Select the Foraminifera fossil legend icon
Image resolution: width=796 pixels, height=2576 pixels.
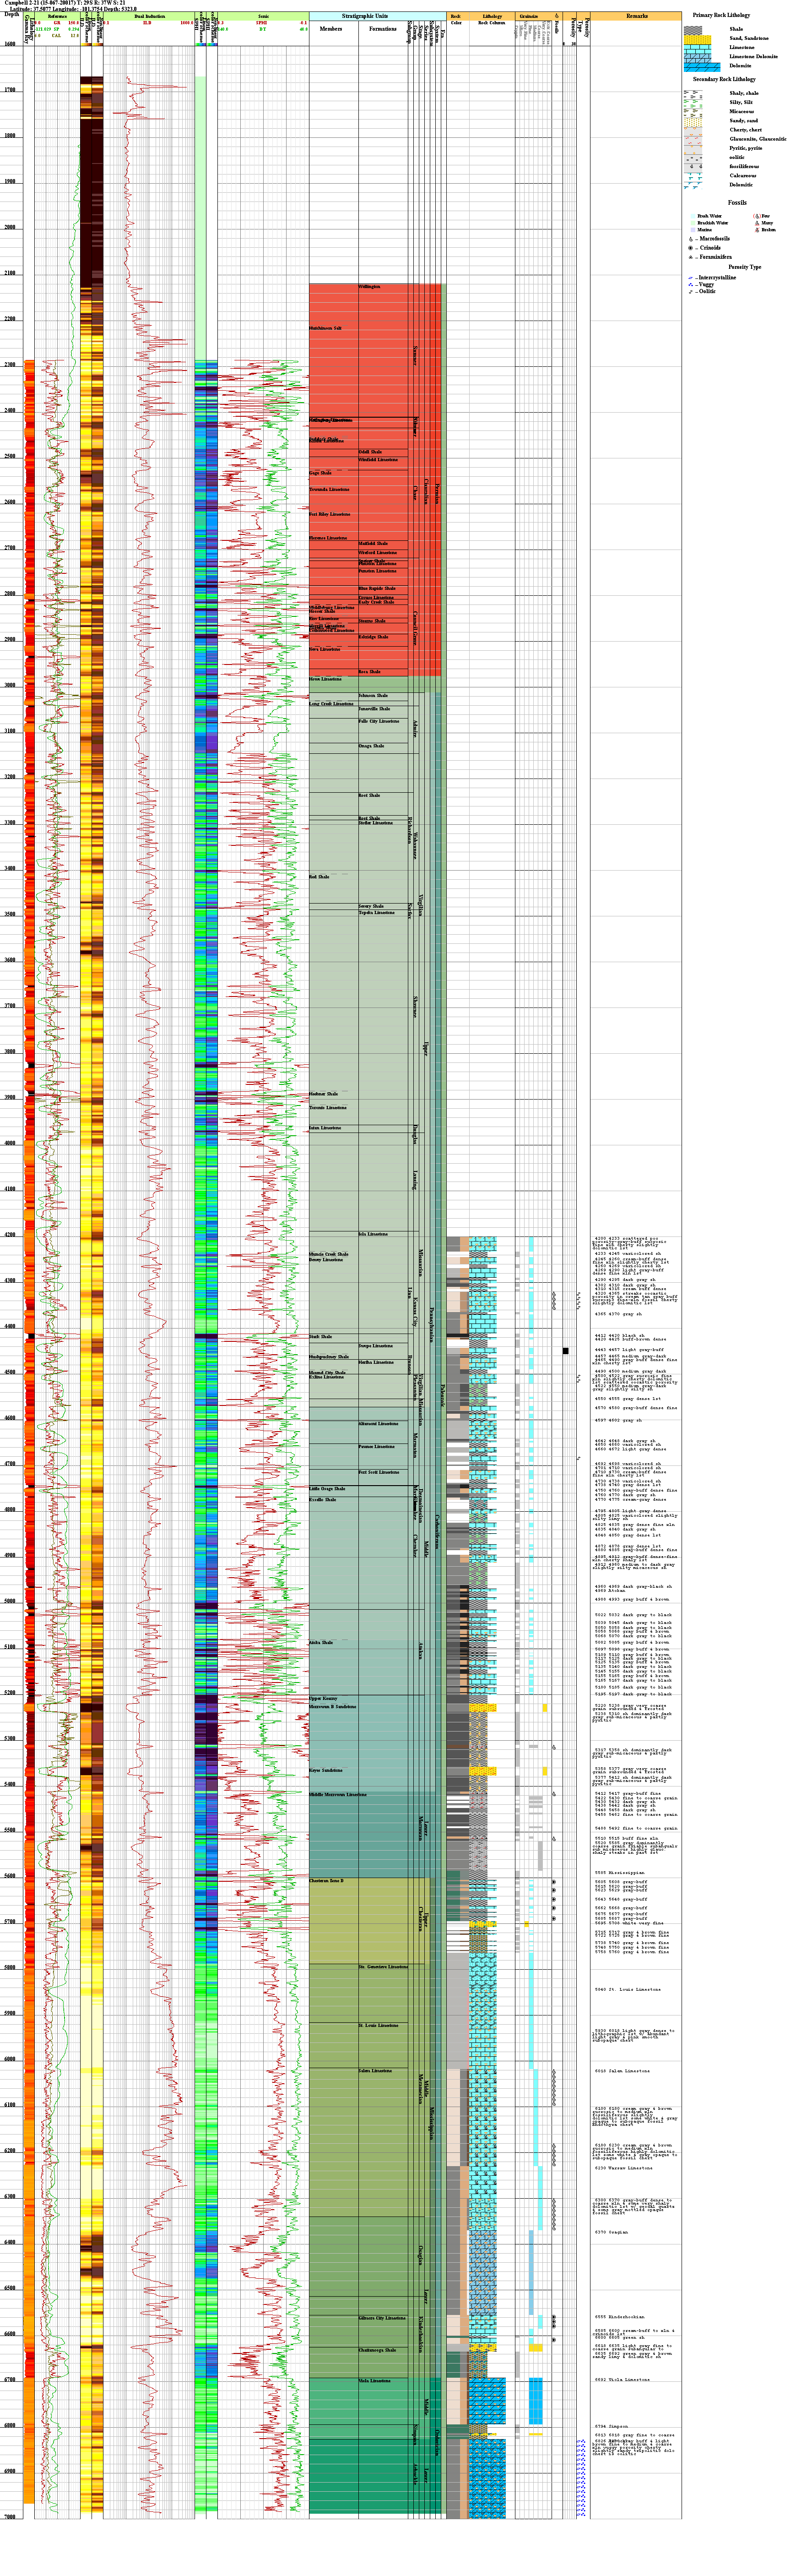(691, 257)
